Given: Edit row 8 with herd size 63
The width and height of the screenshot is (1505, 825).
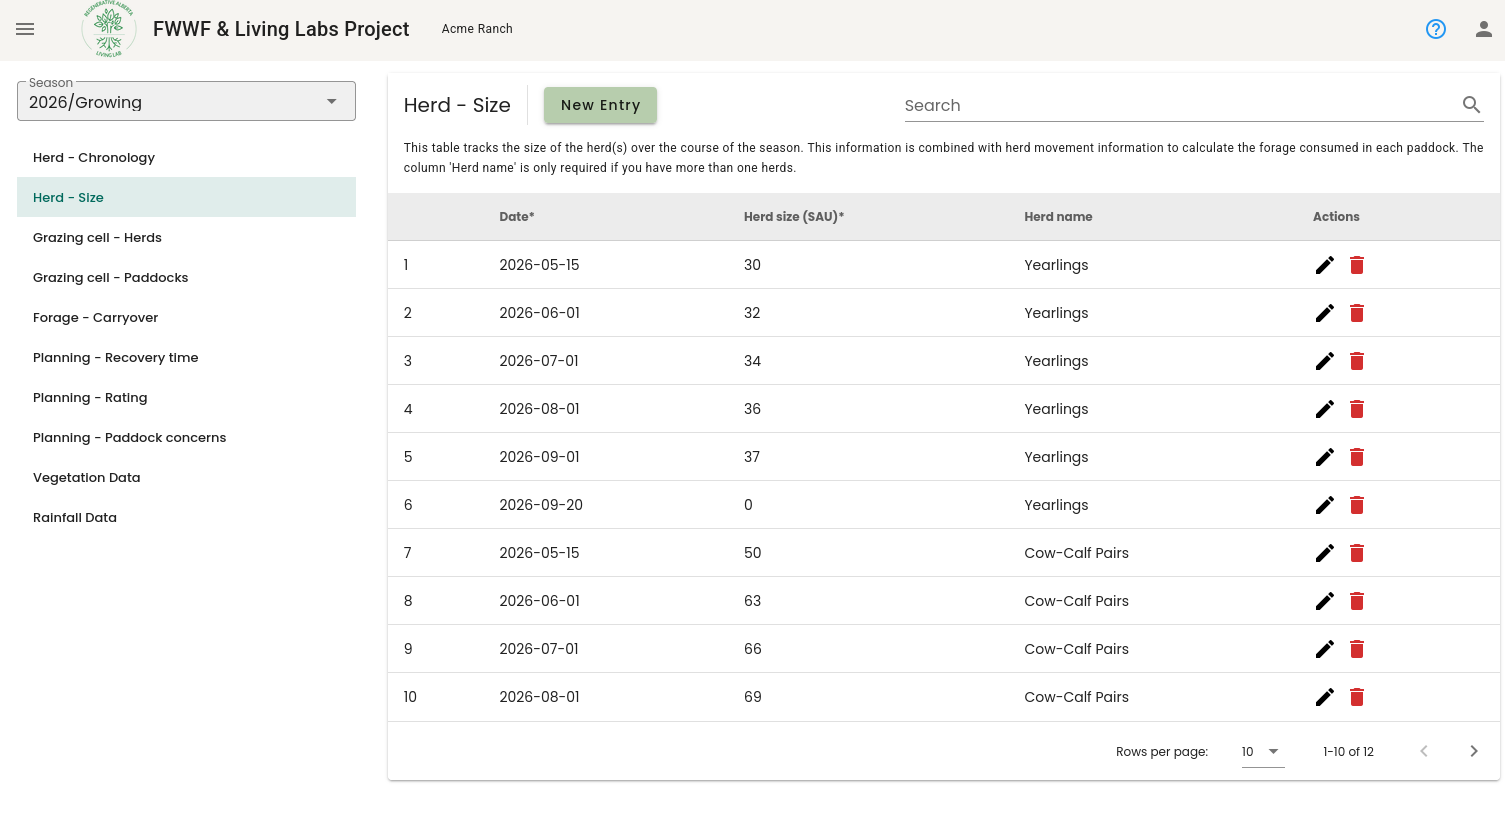Looking at the screenshot, I should pos(1325,601).
